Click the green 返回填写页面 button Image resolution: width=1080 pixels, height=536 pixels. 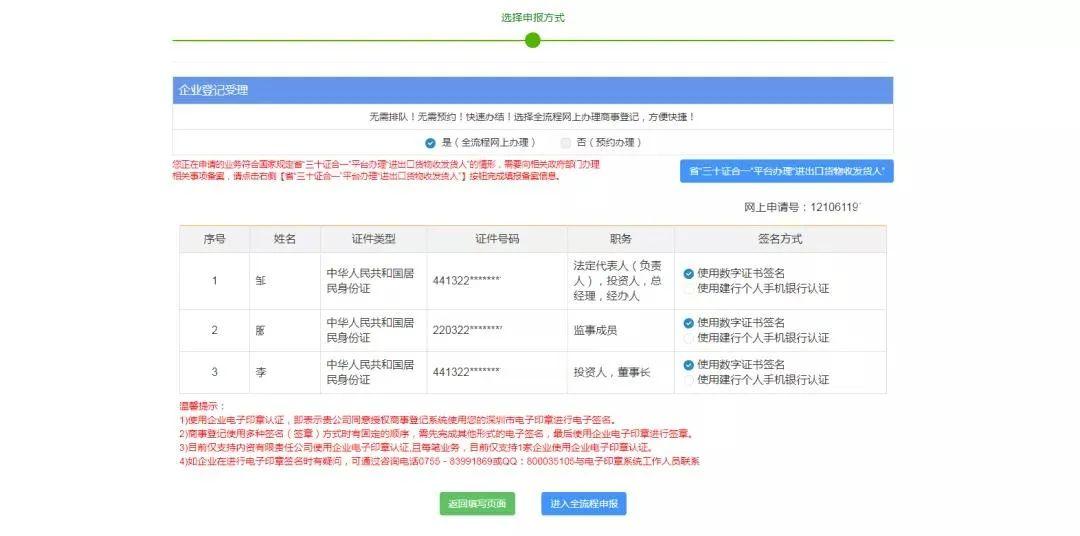(x=477, y=504)
